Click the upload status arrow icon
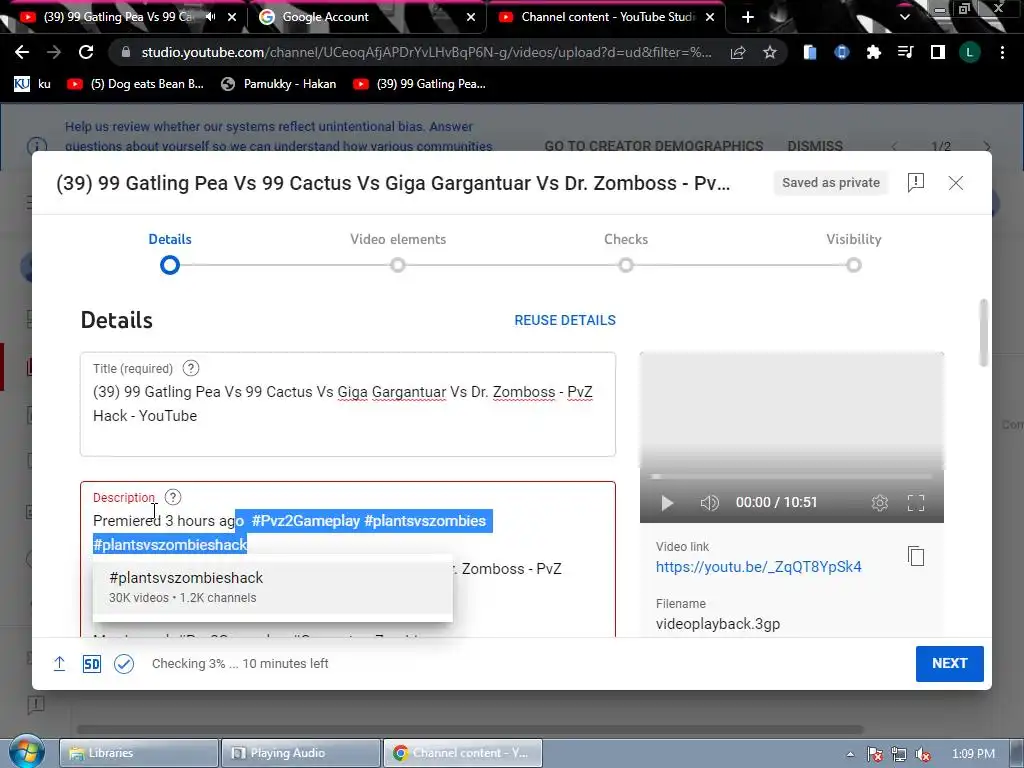The image size is (1024, 768). [59, 664]
